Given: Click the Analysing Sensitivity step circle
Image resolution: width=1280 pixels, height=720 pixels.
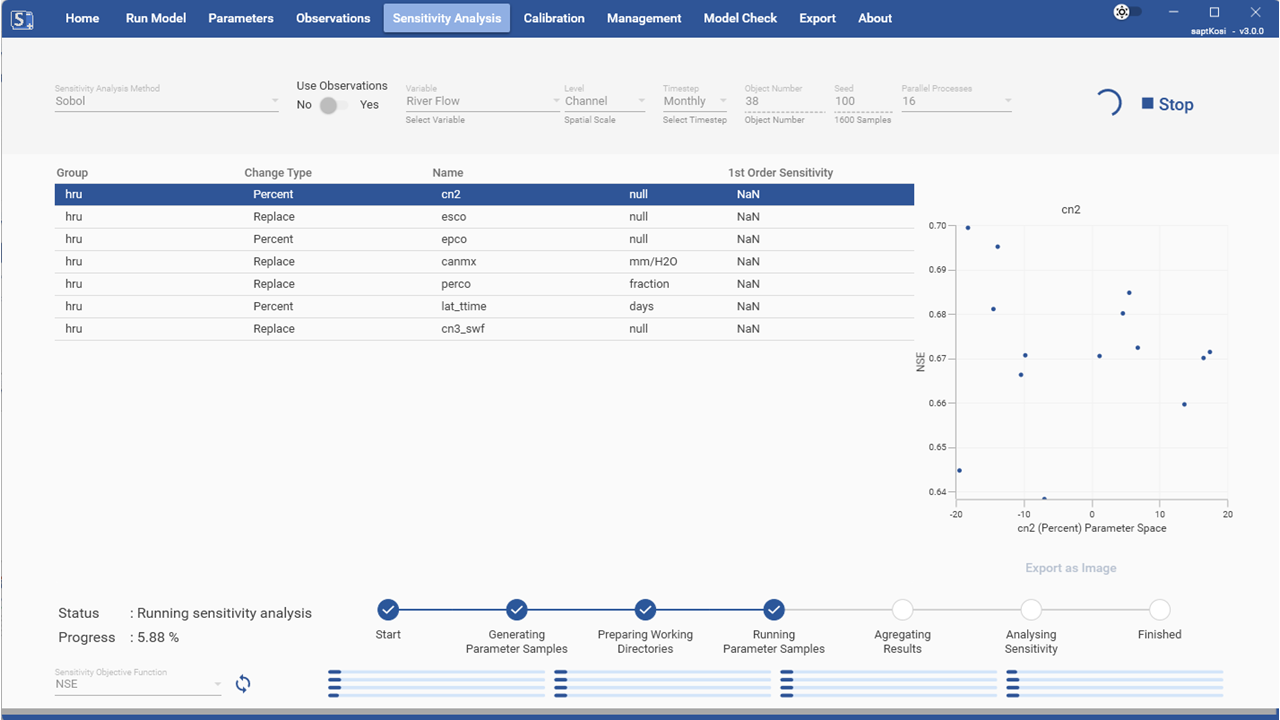Looking at the screenshot, I should [1031, 610].
